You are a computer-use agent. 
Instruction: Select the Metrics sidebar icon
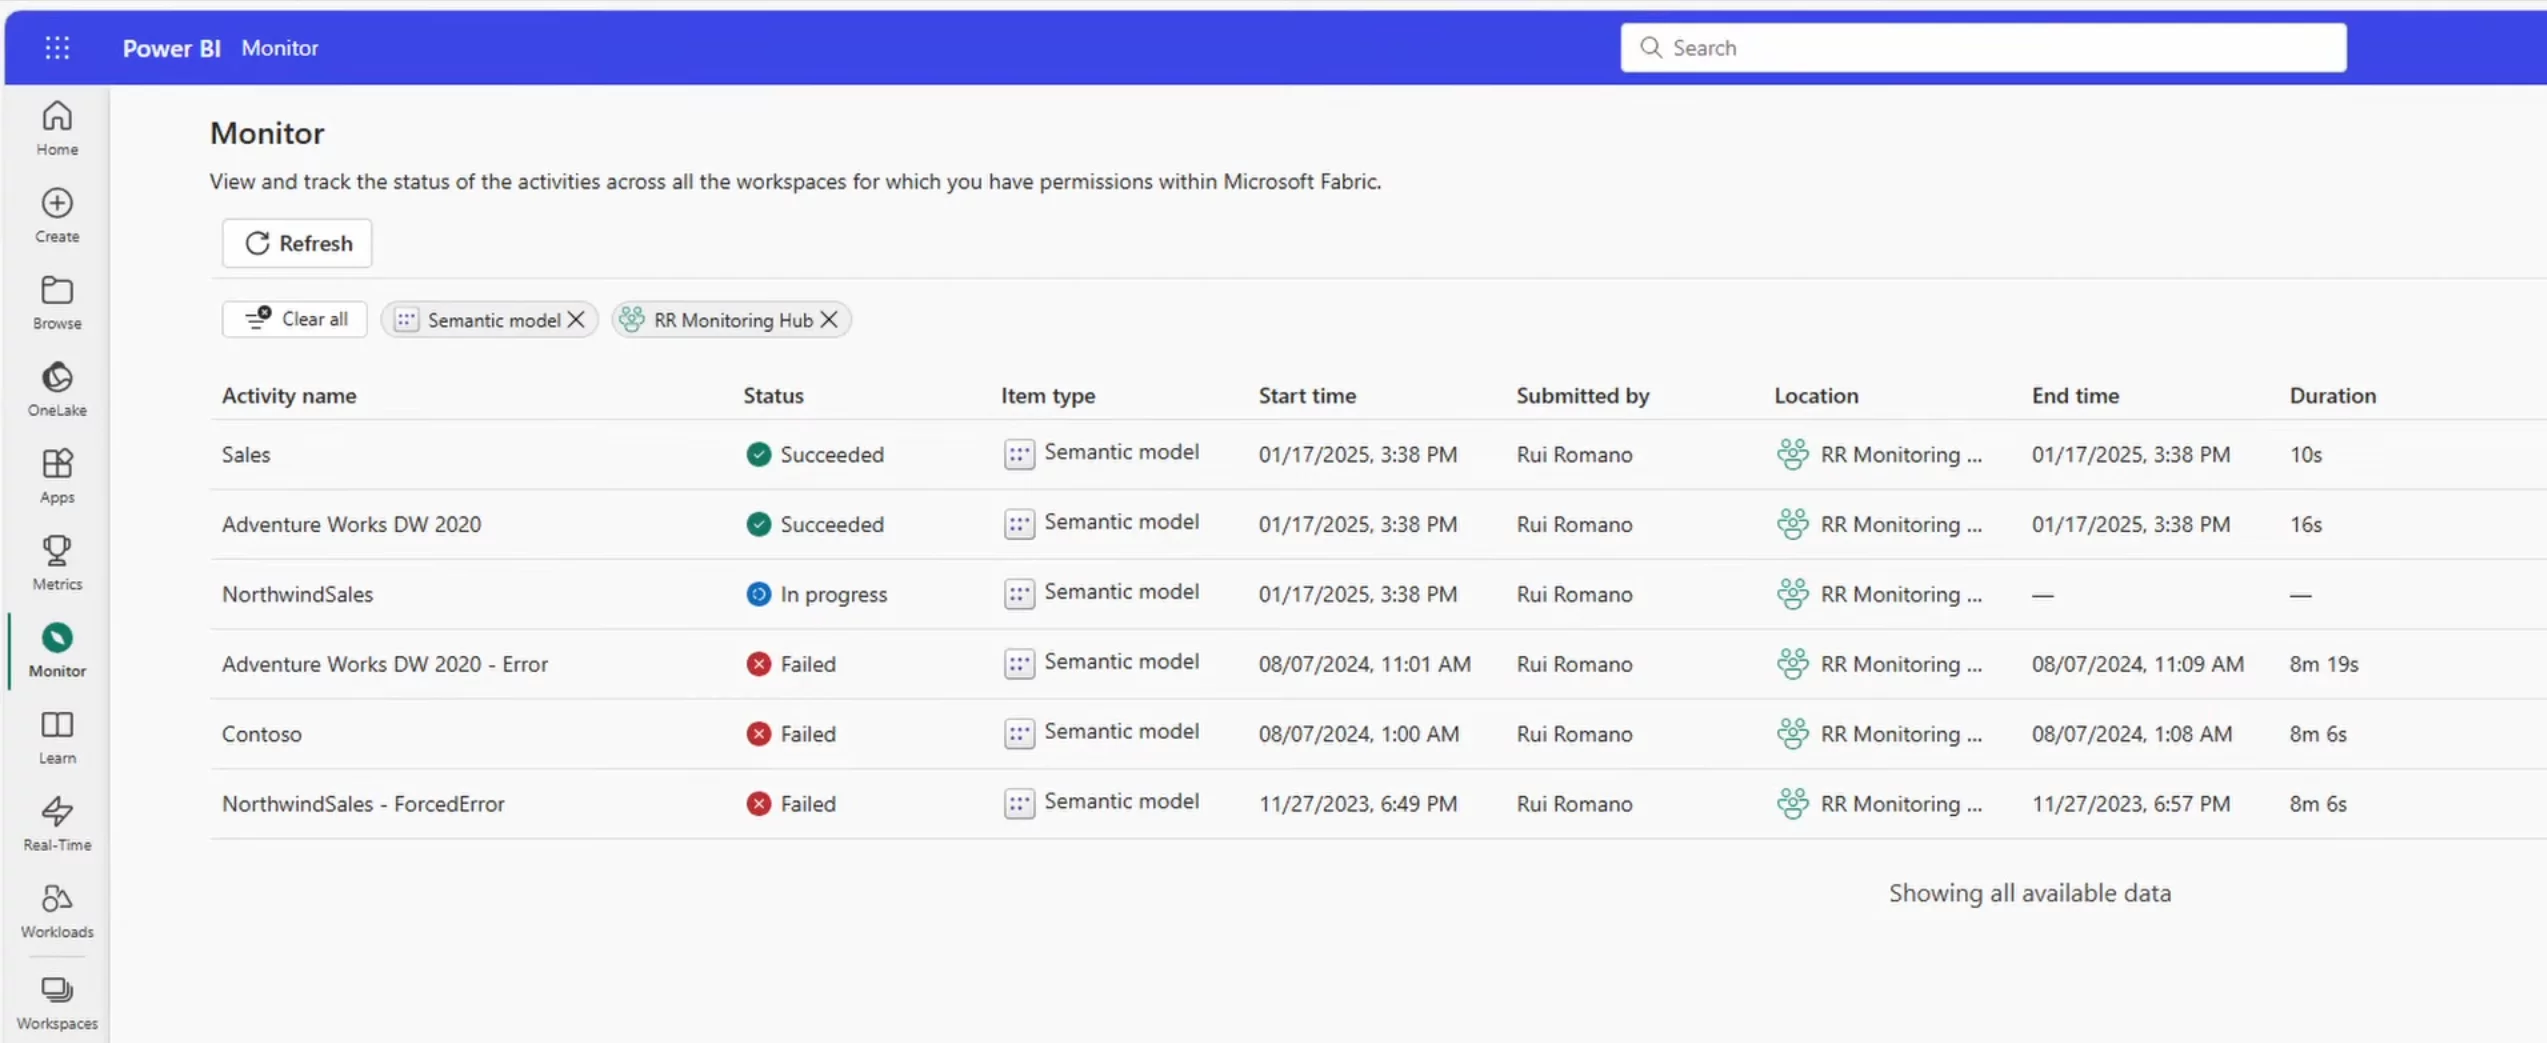[57, 561]
